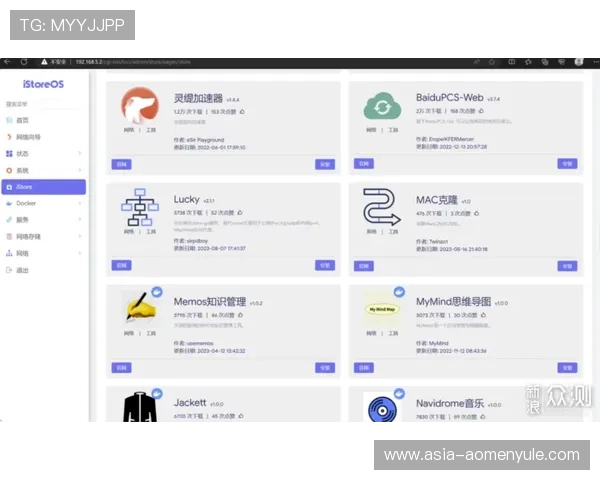Reload the page with browser refresh icon
The height and width of the screenshot is (480, 600).
[x=24, y=62]
